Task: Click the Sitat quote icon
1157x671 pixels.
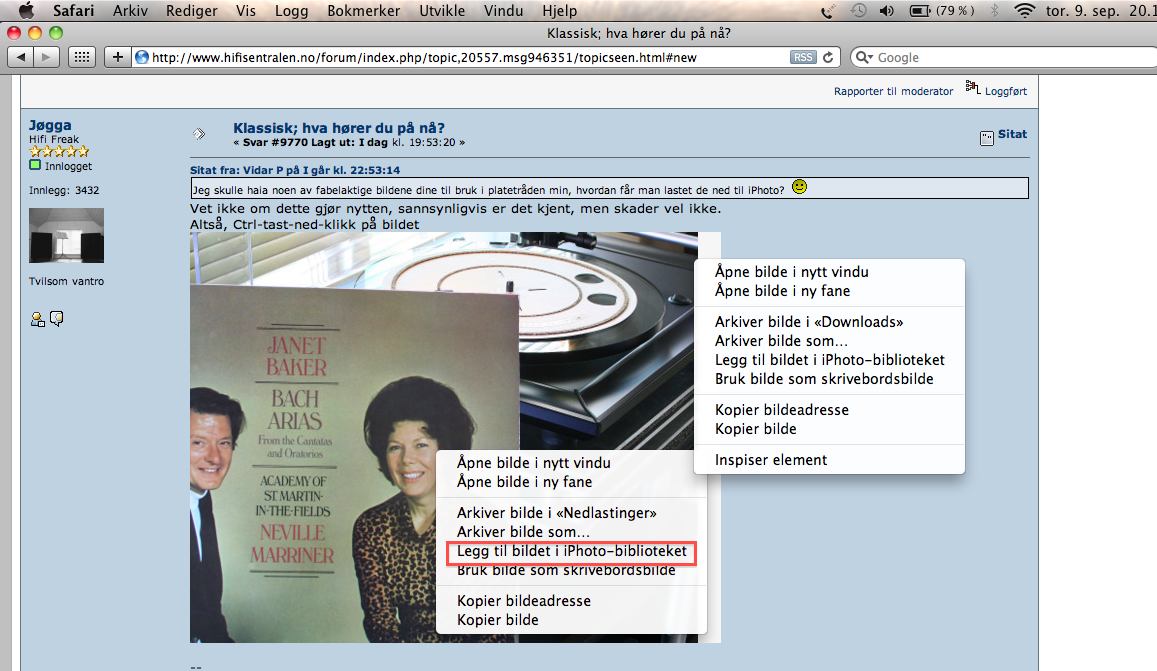Action: (x=987, y=138)
